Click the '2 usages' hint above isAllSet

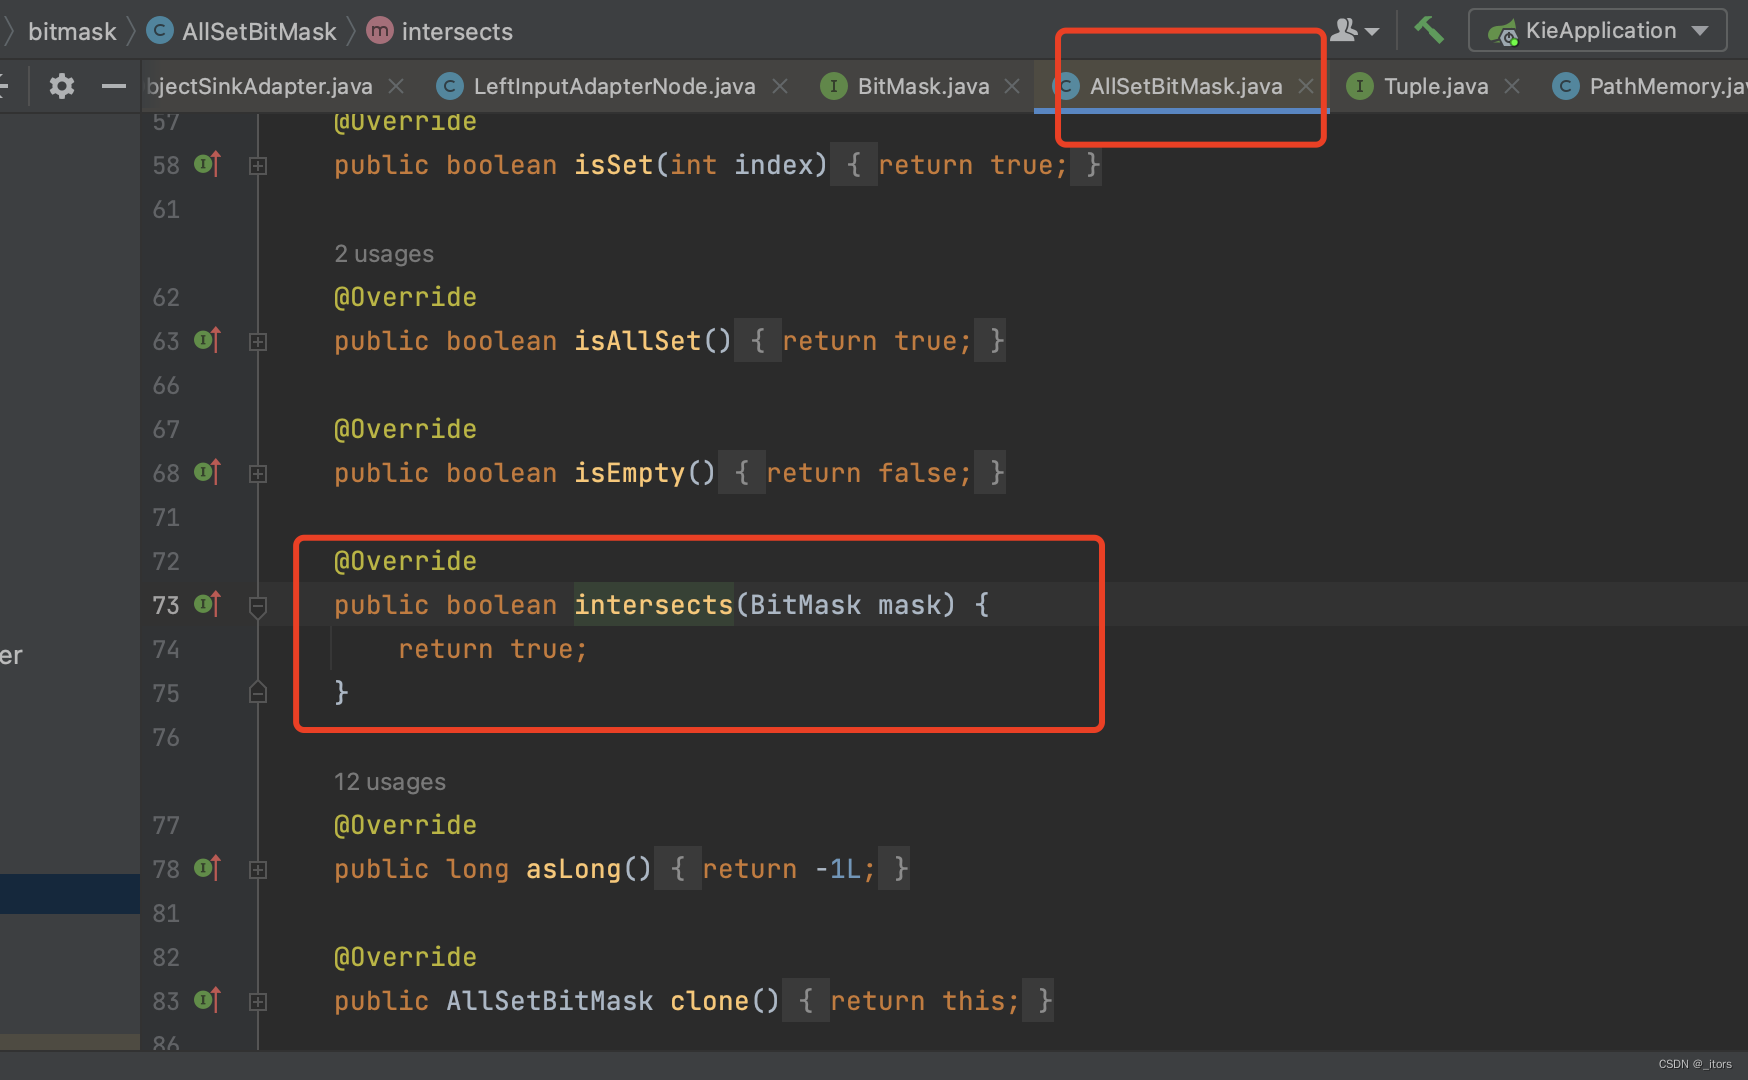pyautogui.click(x=384, y=254)
